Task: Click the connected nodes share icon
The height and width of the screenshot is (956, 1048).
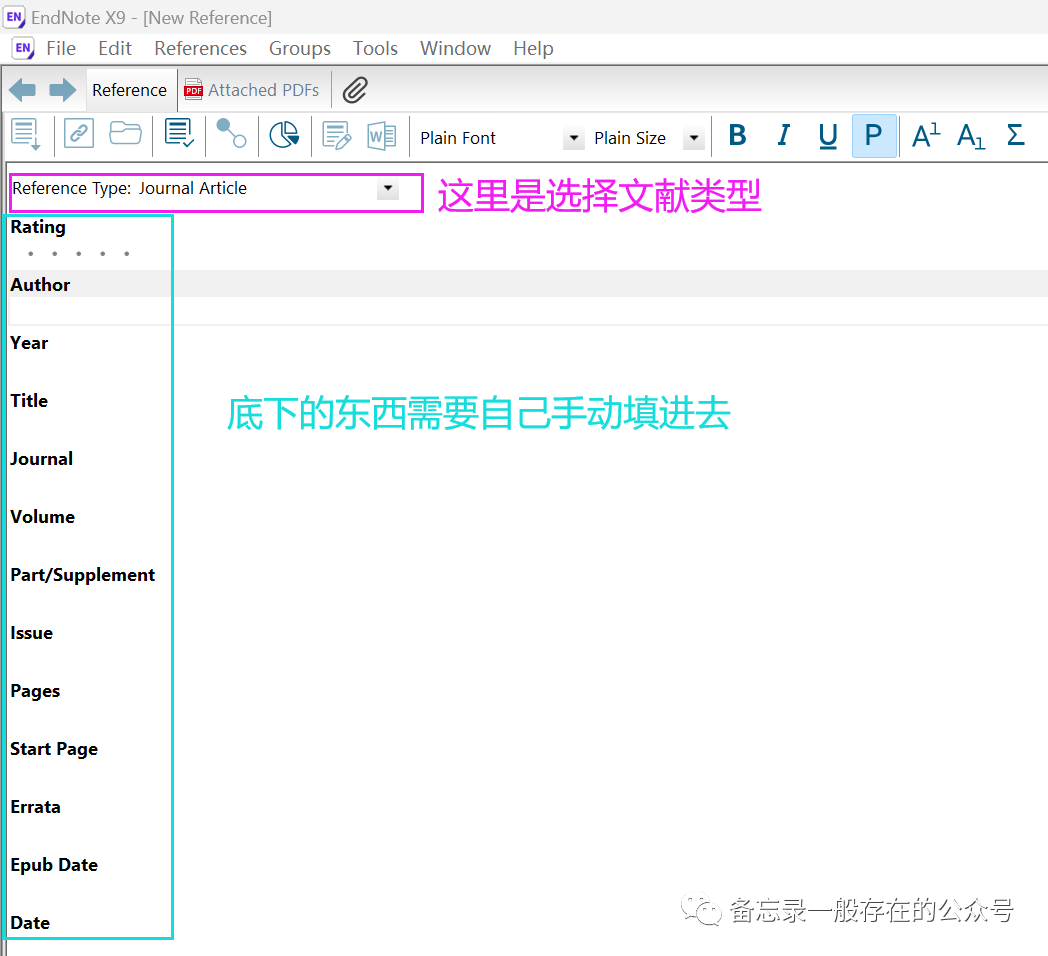Action: click(231, 133)
